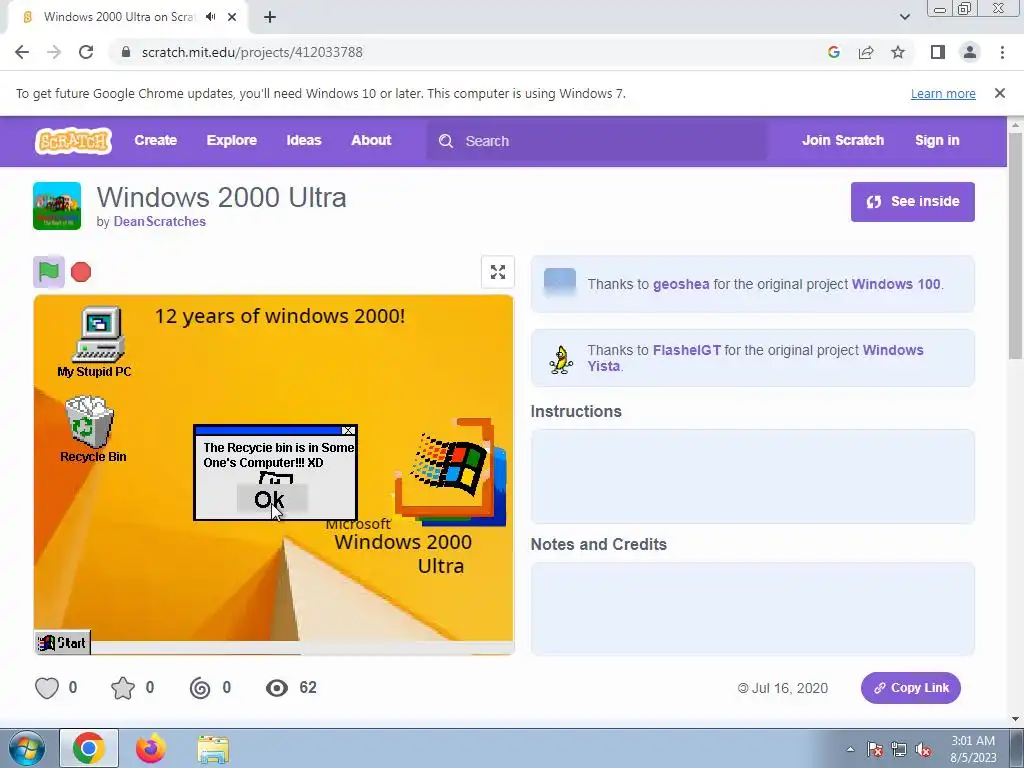The width and height of the screenshot is (1024, 768).
Task: Click the project thumbnail beside the title
Action: 57,206
